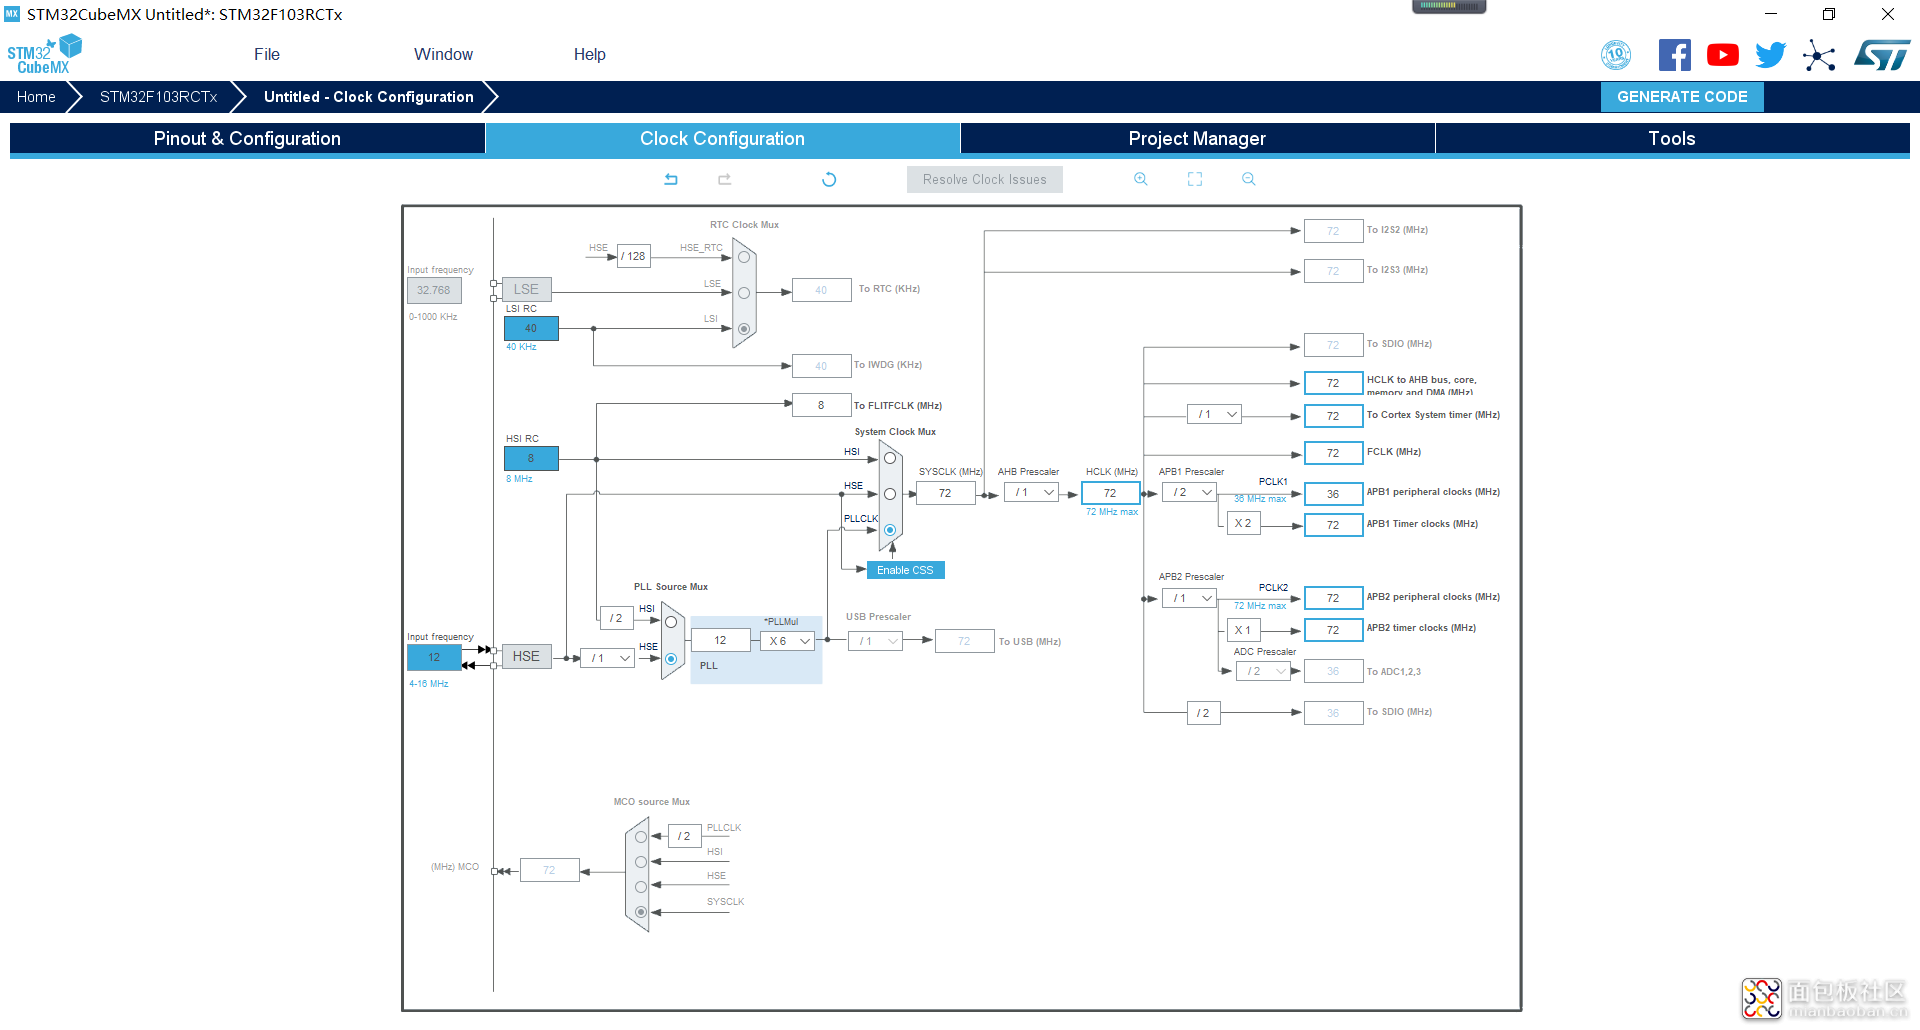The height and width of the screenshot is (1030, 1920).
Task: Click the HSE input frequency field
Action: click(x=434, y=658)
